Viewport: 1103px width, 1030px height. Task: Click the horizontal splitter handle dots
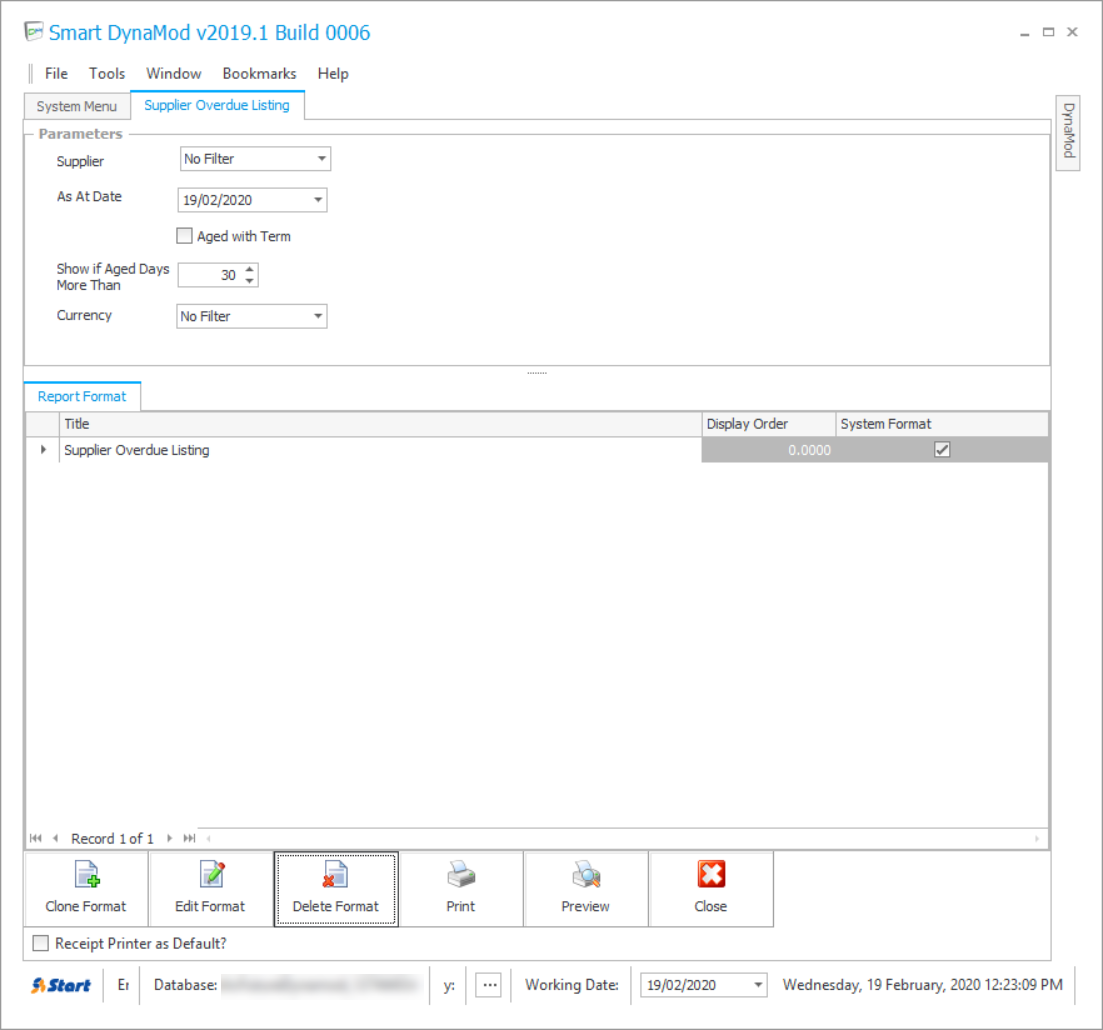tap(537, 373)
